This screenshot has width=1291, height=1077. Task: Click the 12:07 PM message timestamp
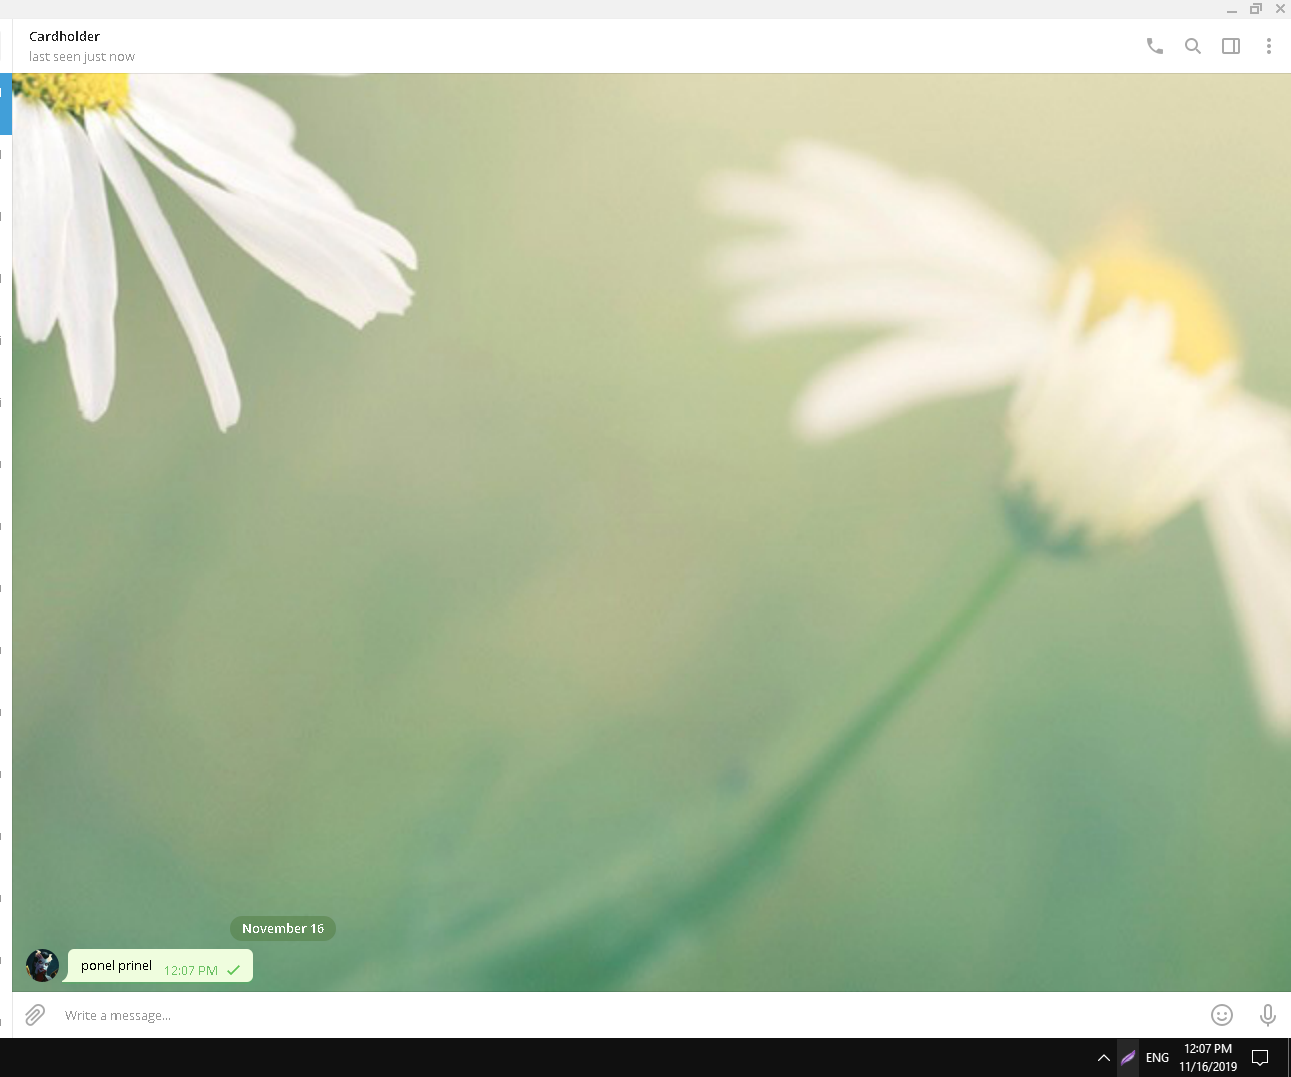(190, 970)
